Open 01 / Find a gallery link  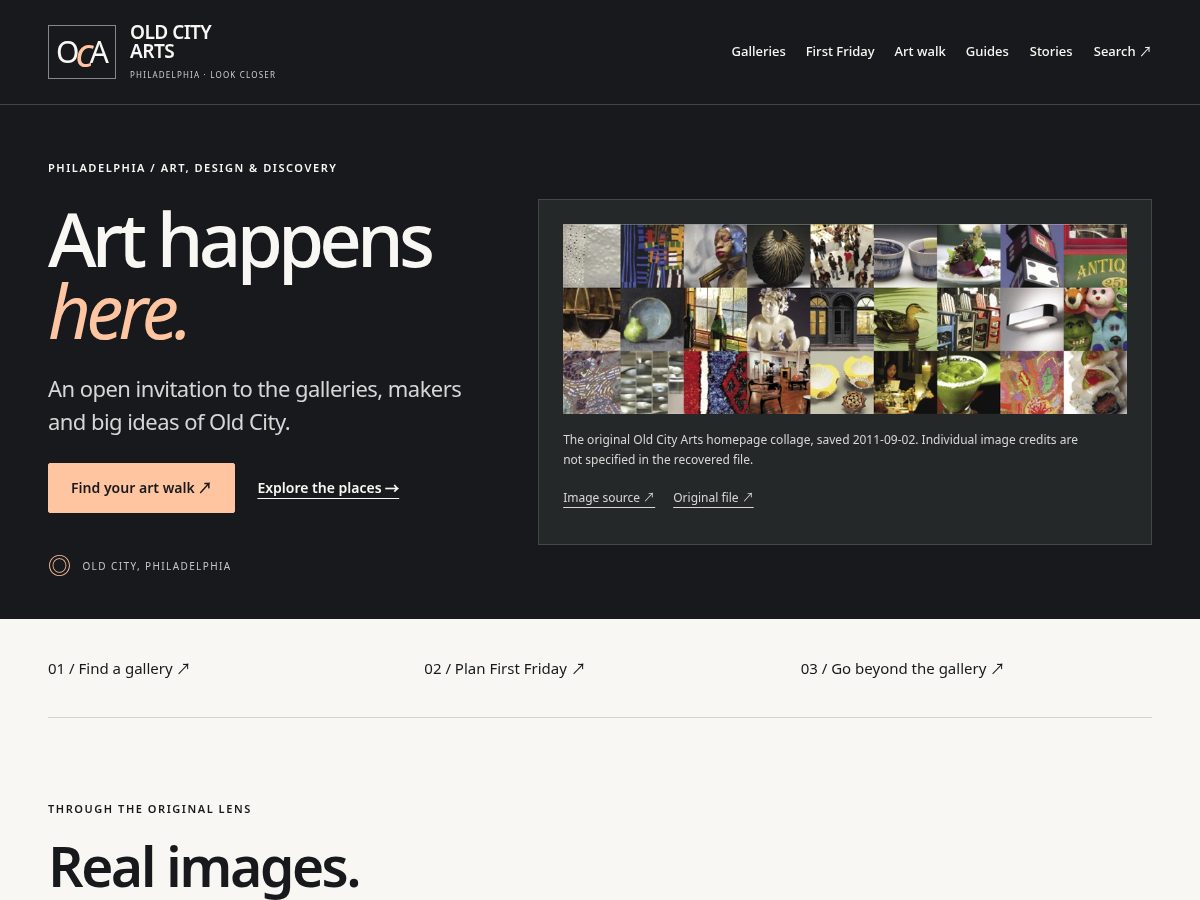pos(119,669)
